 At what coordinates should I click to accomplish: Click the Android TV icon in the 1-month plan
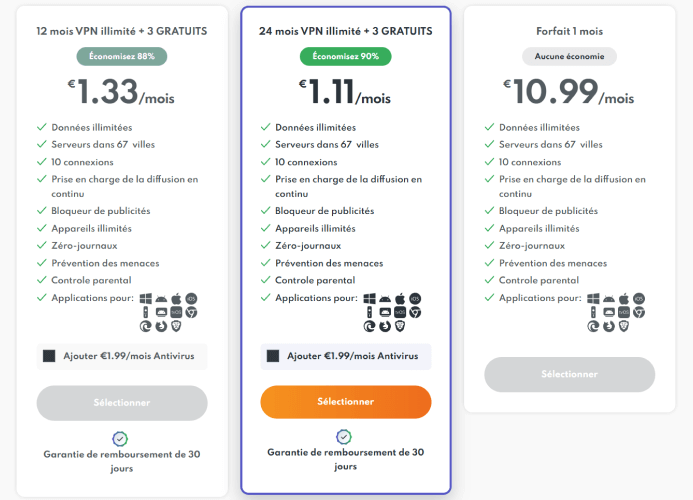(x=609, y=313)
